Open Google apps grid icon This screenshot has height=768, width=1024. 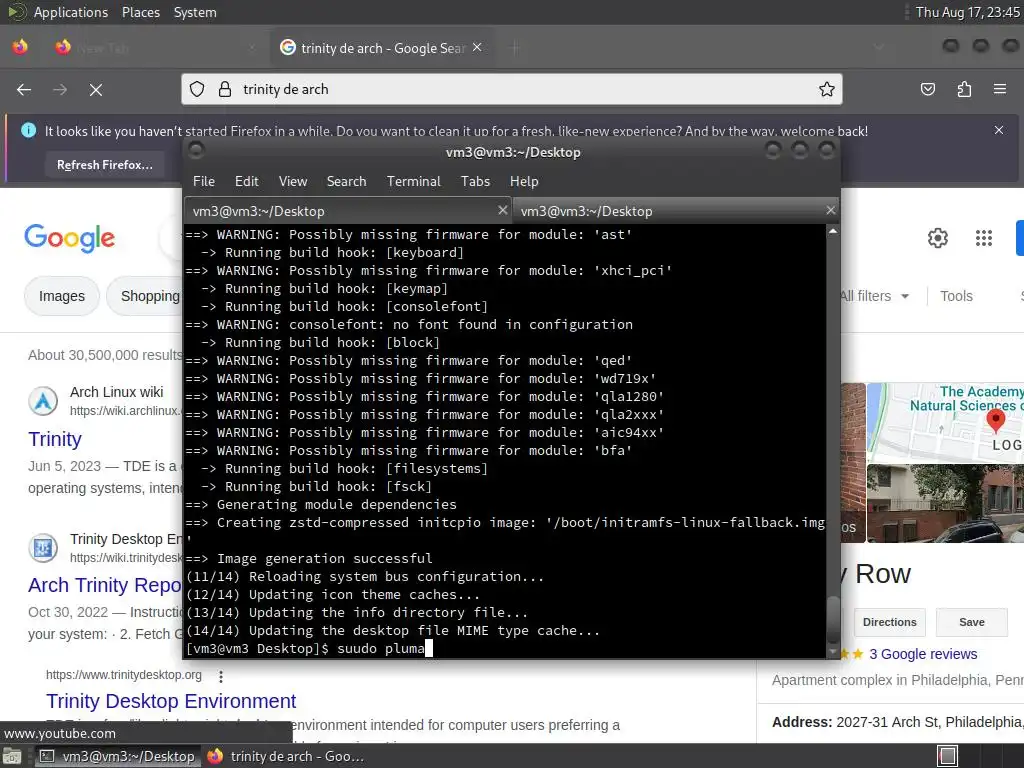coord(984,238)
